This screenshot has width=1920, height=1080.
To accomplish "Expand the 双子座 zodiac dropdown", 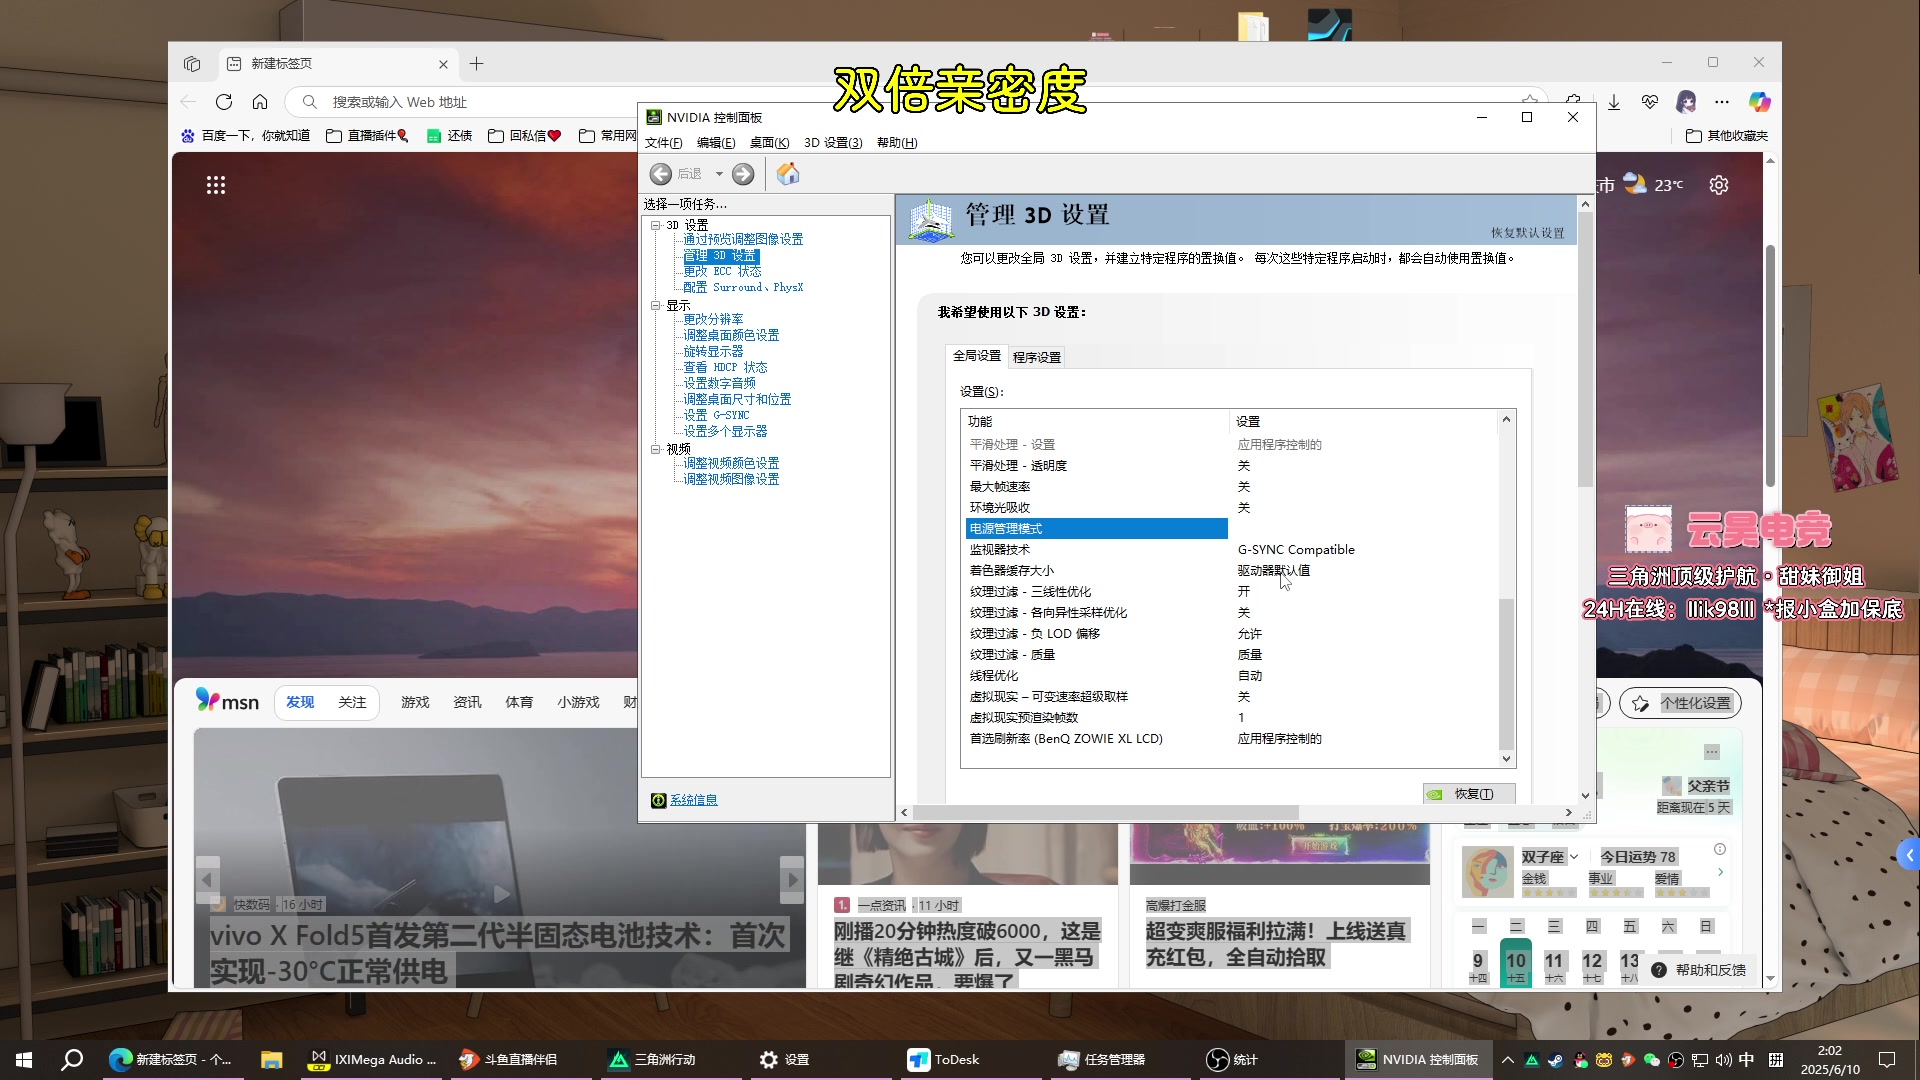I will [x=1574, y=857].
